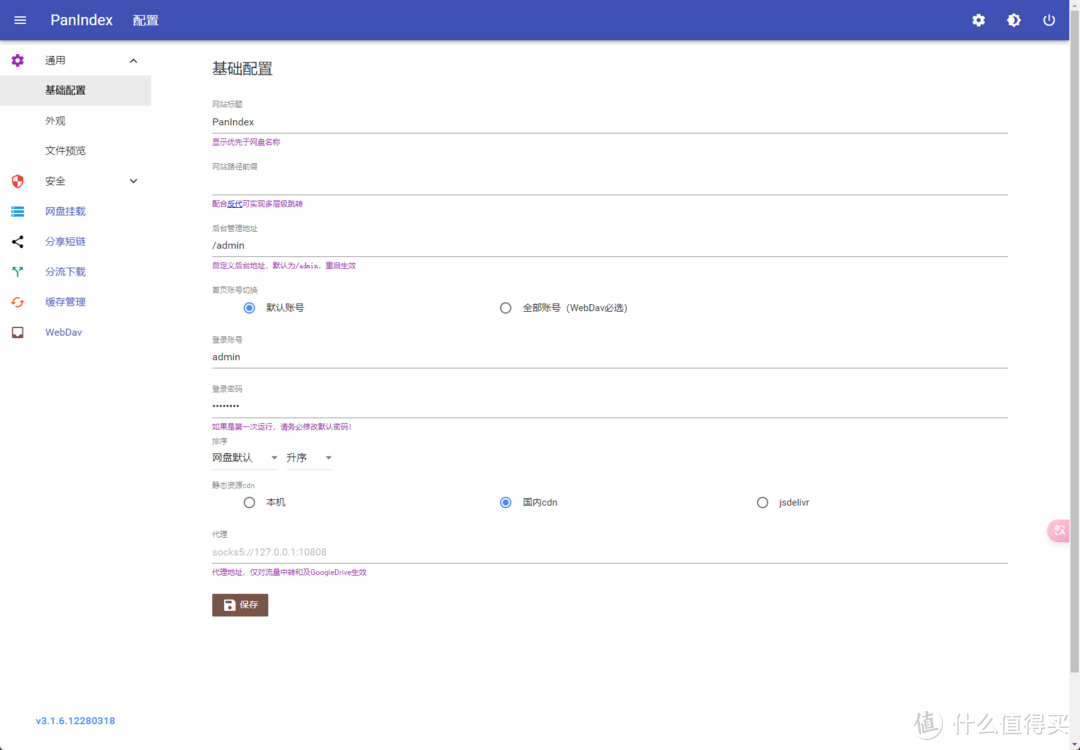Select 全部账号 (WebDav必选) radio option
This screenshot has height=750, width=1080.
coord(506,308)
